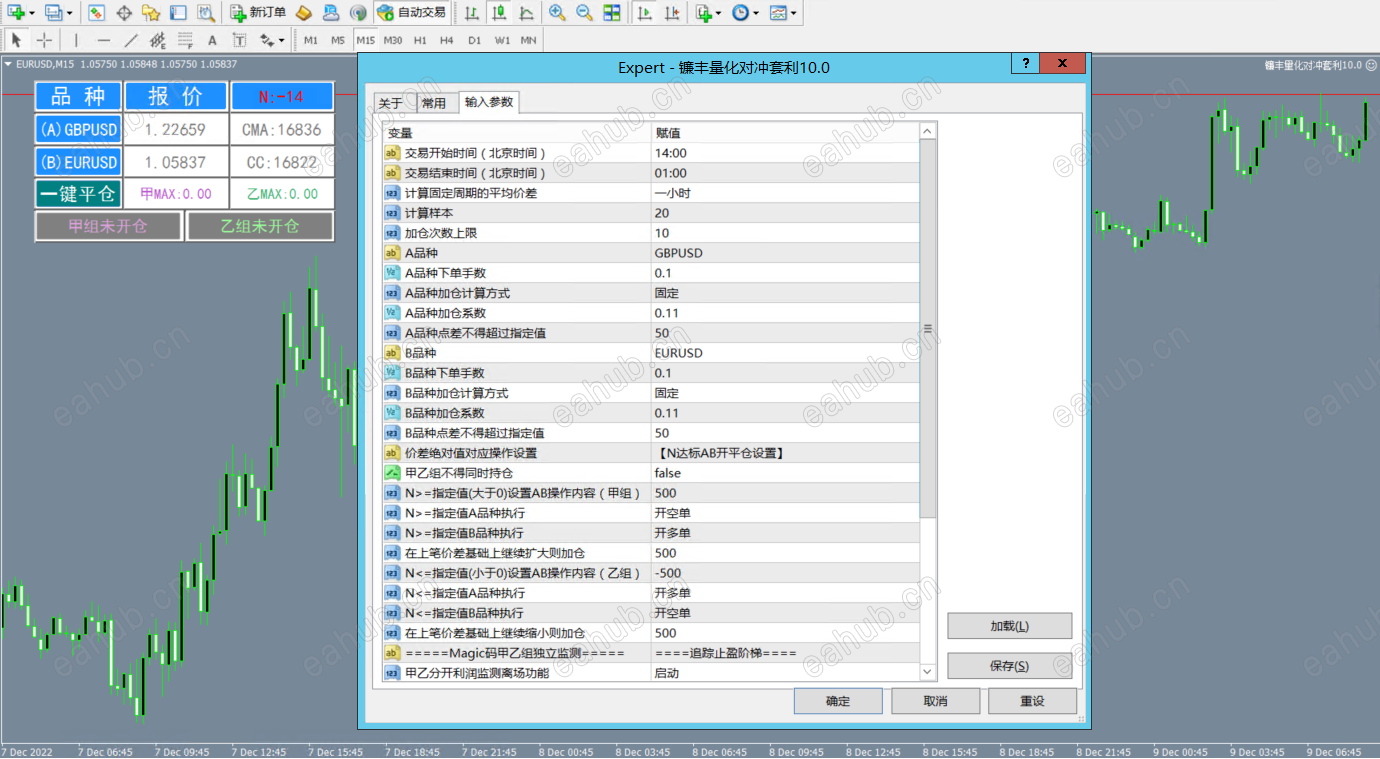Enable chart shift icon
The image size is (1380, 759).
(x=672, y=12)
